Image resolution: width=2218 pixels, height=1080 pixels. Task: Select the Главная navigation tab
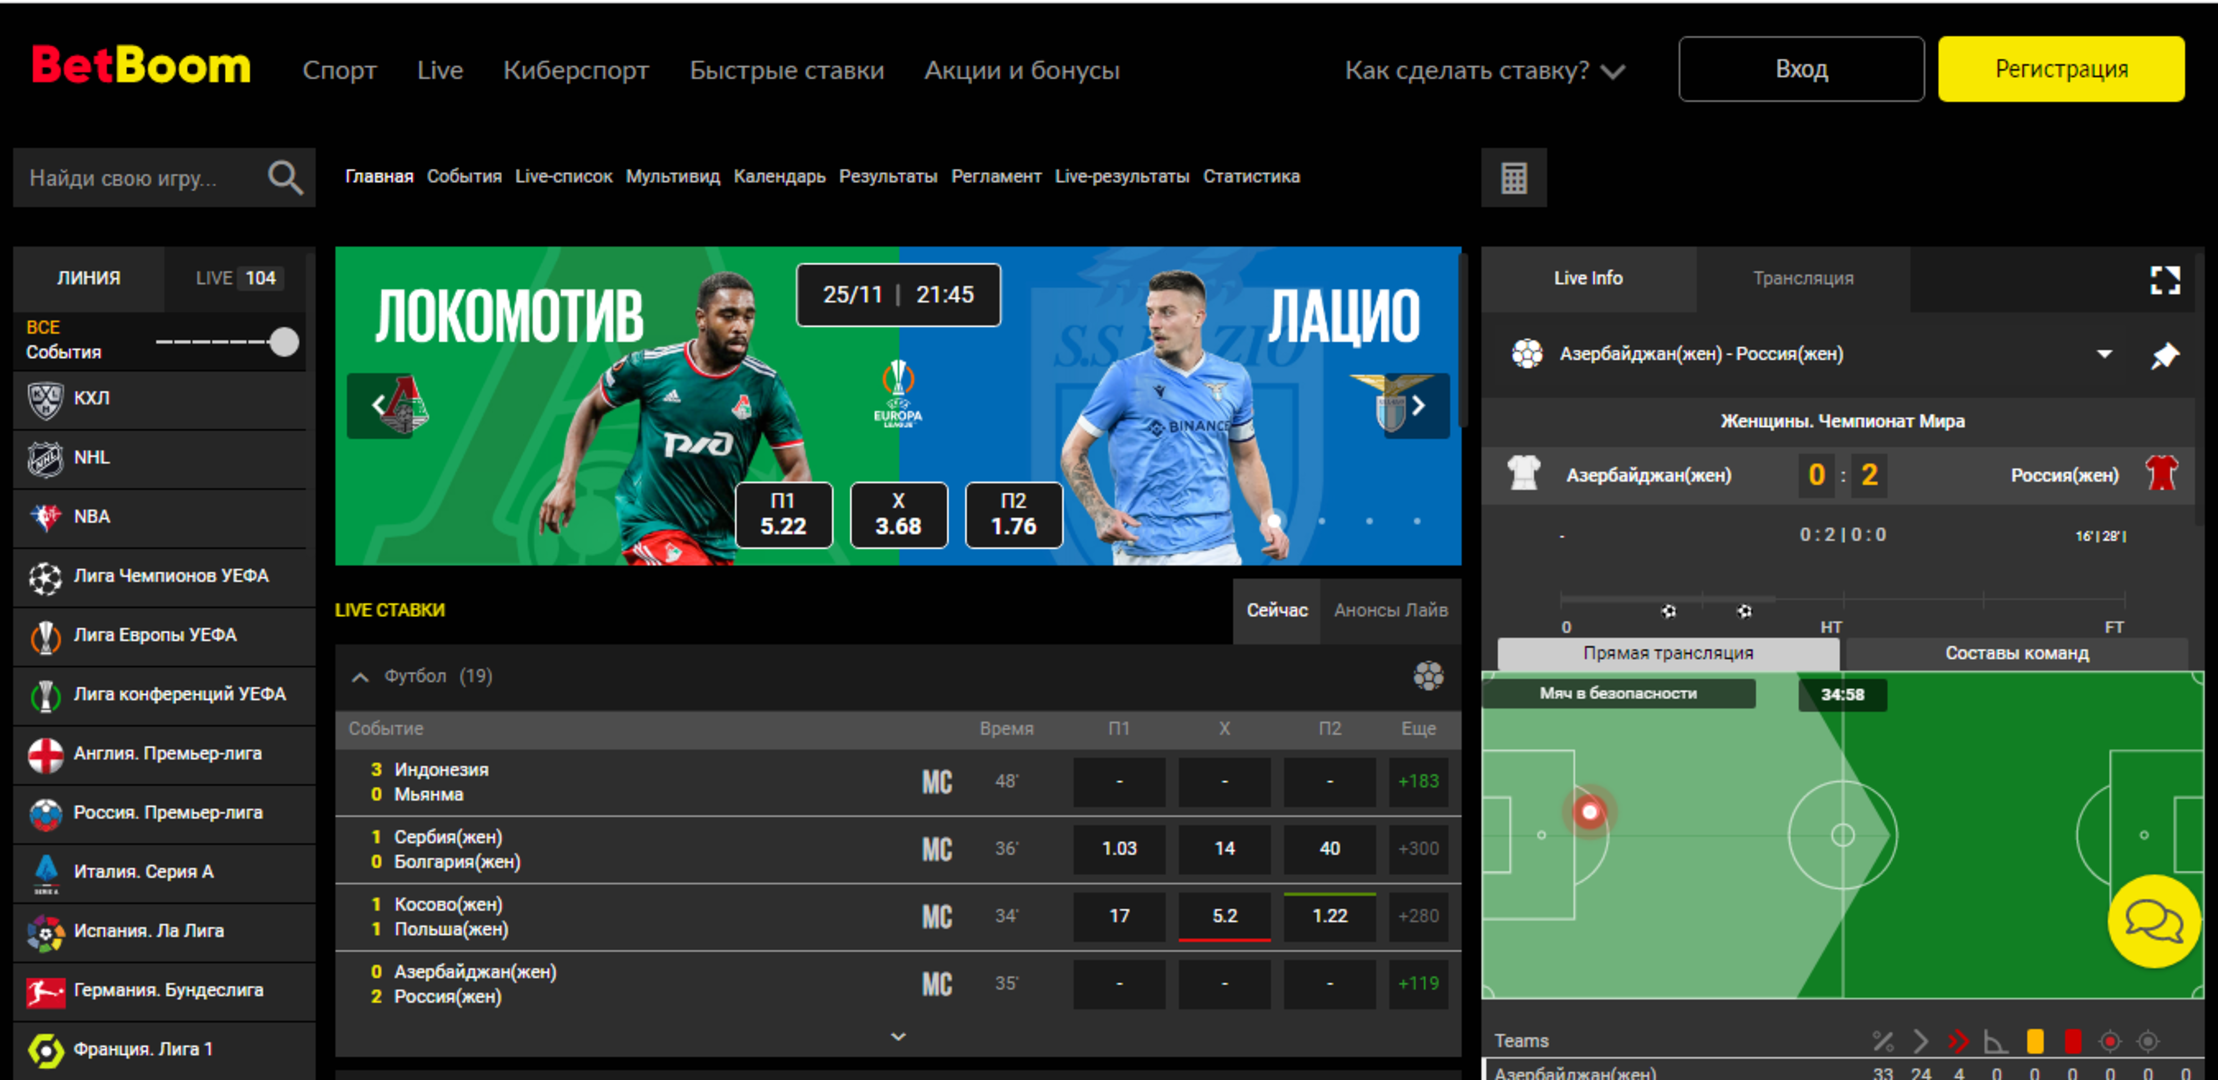(x=379, y=177)
